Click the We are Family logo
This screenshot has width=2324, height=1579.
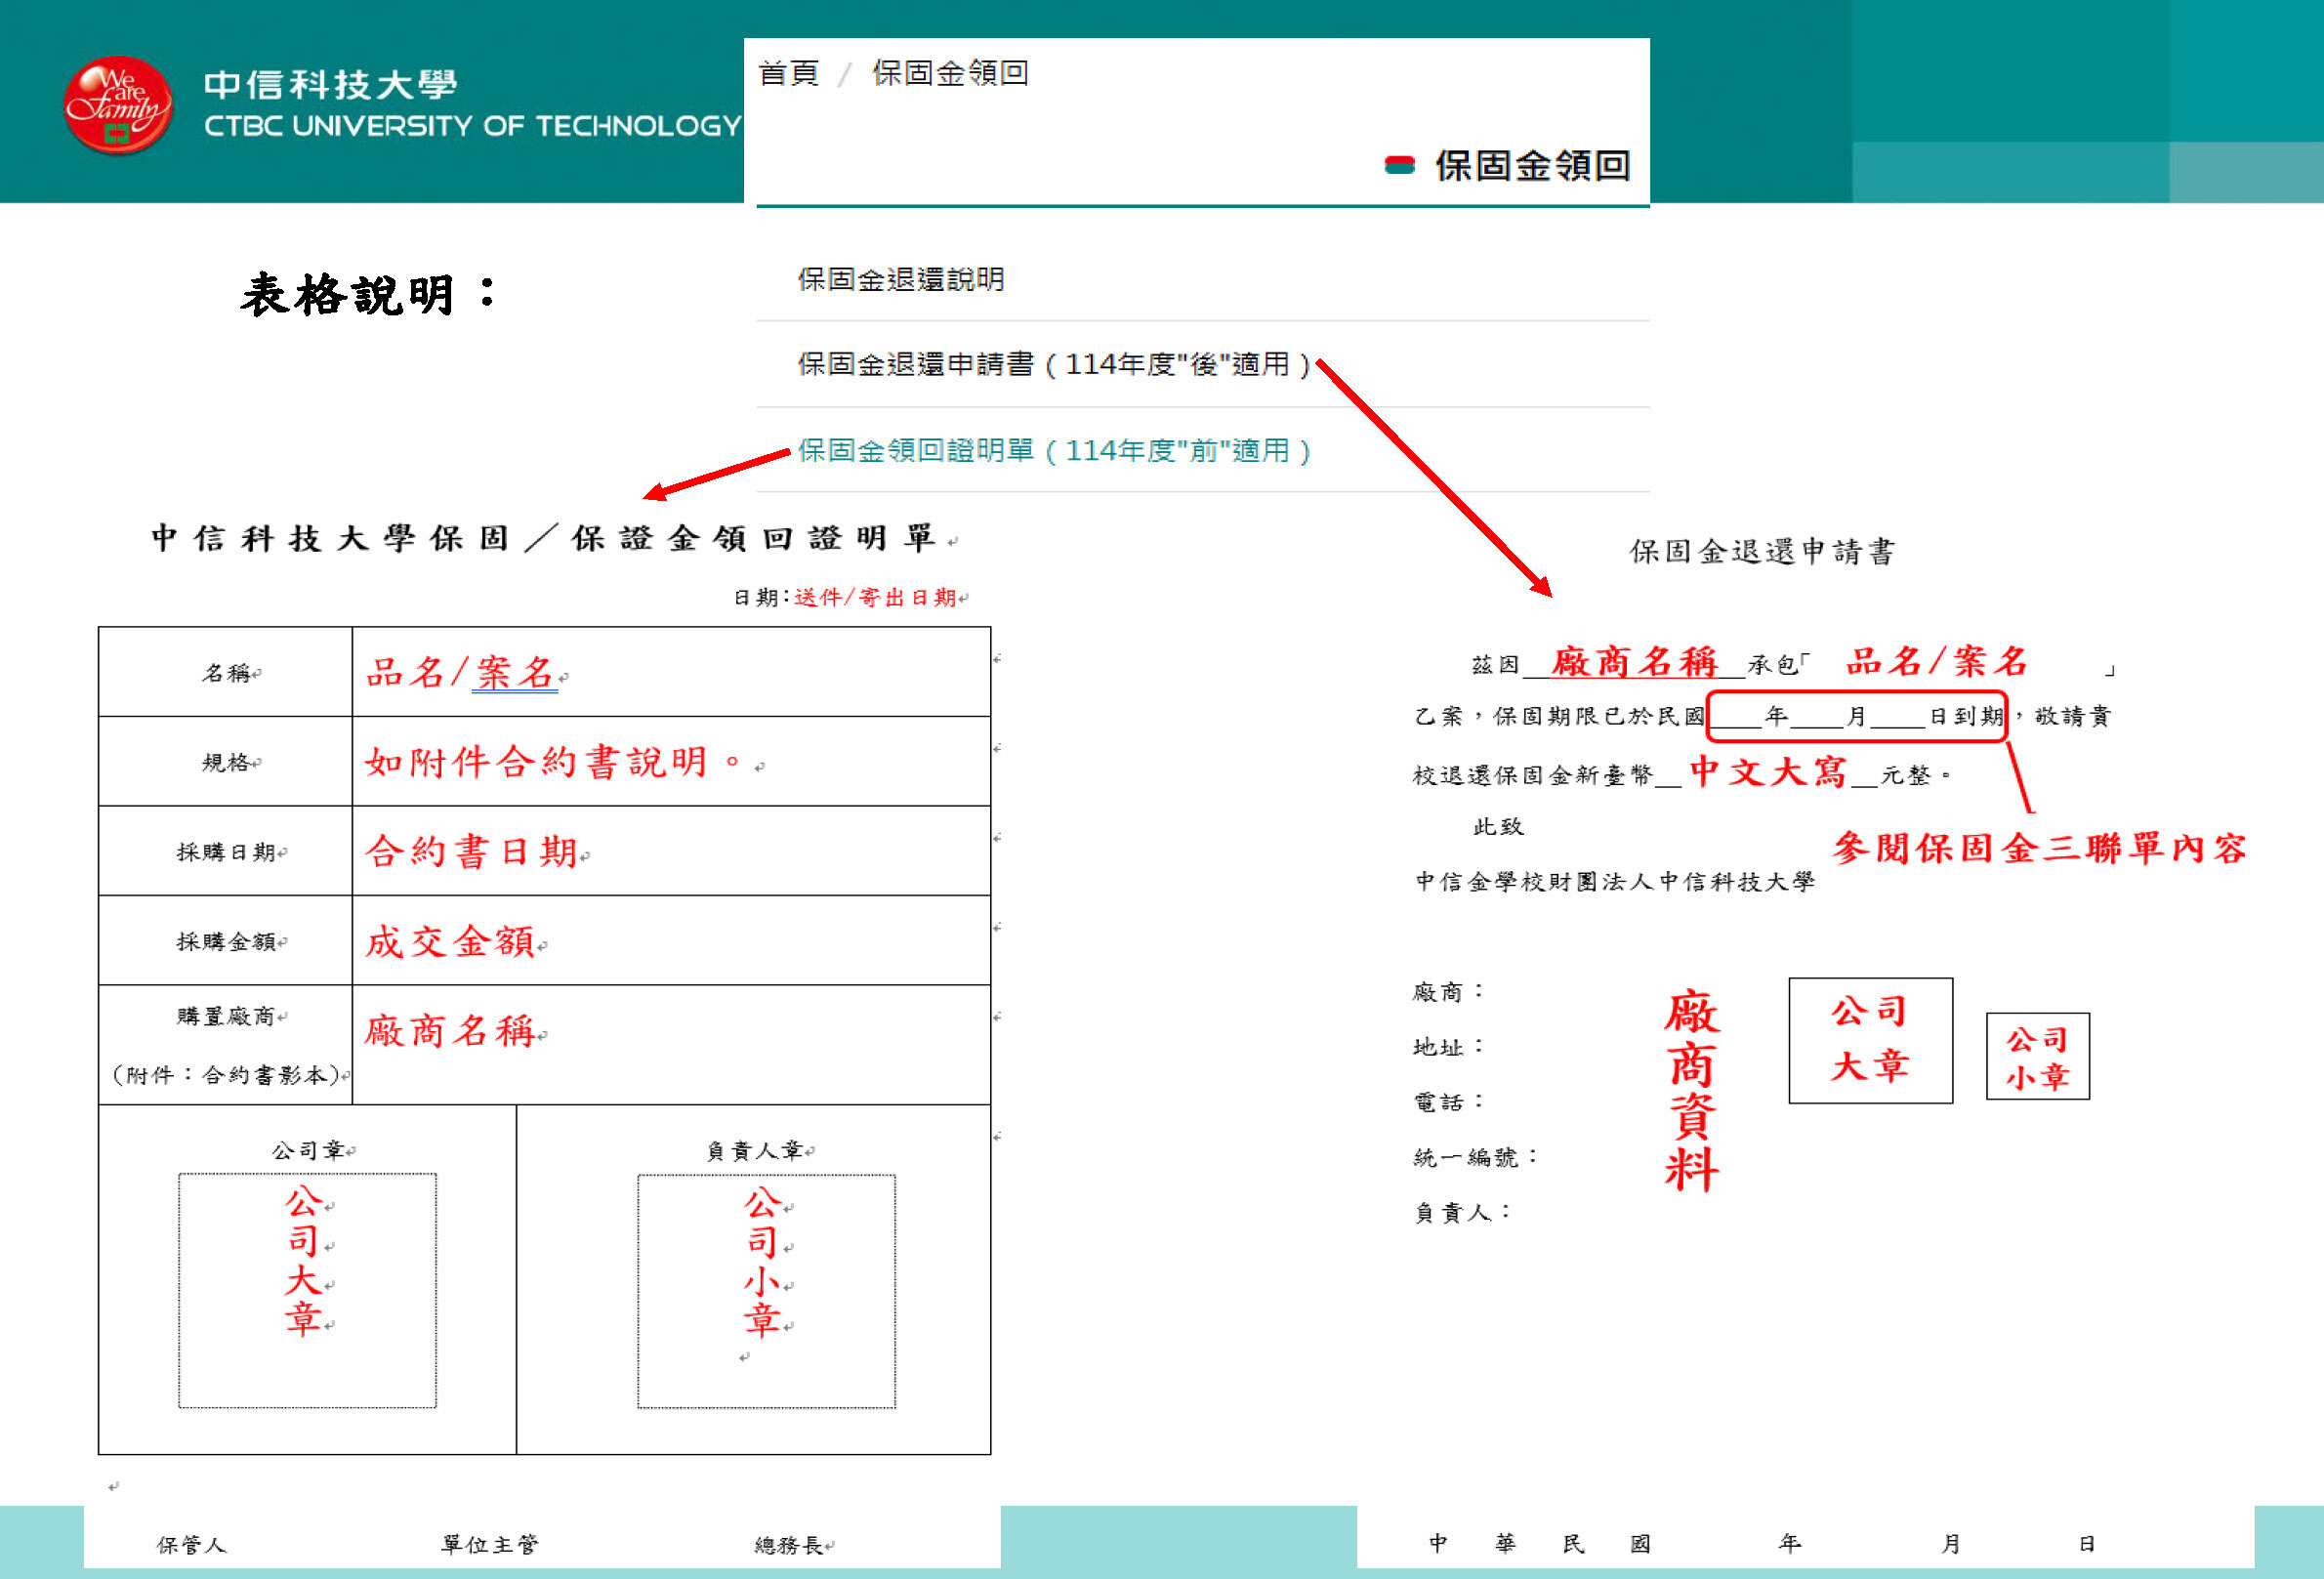118,106
